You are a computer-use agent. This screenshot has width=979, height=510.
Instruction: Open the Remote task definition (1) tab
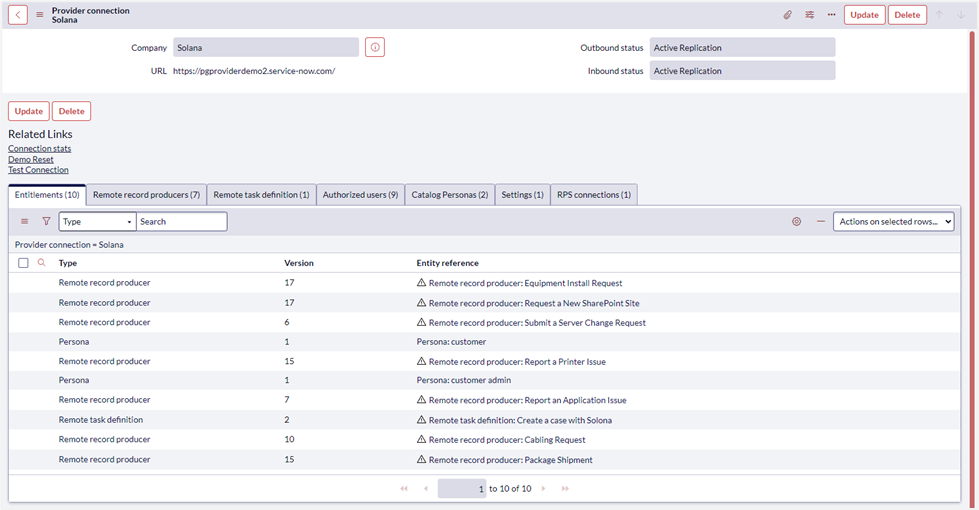pos(261,195)
